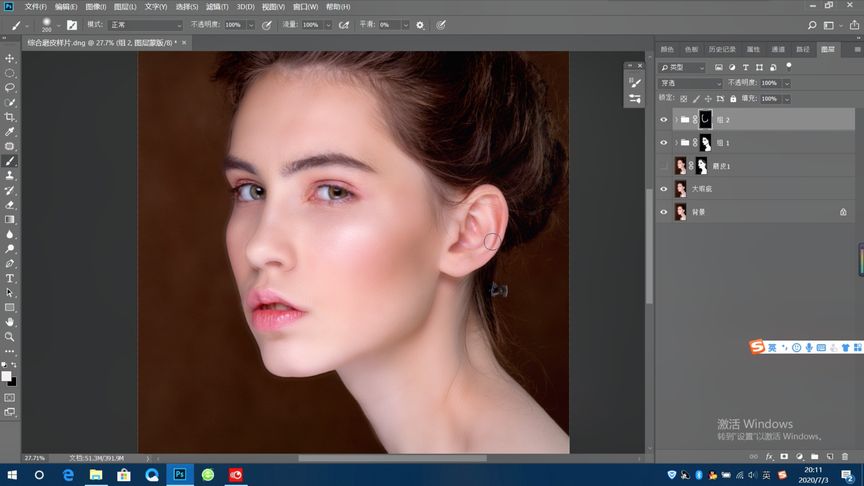Switch to the 历史记录 panel tab
The width and height of the screenshot is (864, 486).
pos(721,49)
